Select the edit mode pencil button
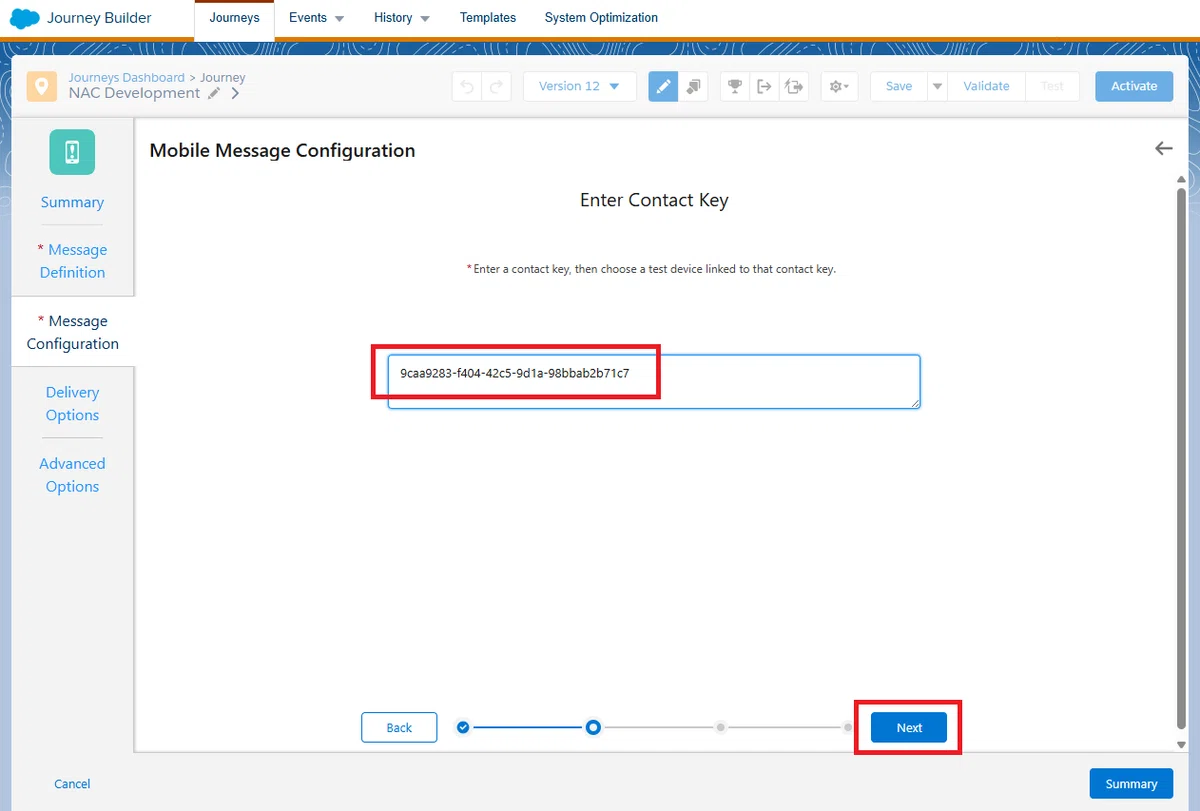This screenshot has height=811, width=1200. tap(663, 86)
